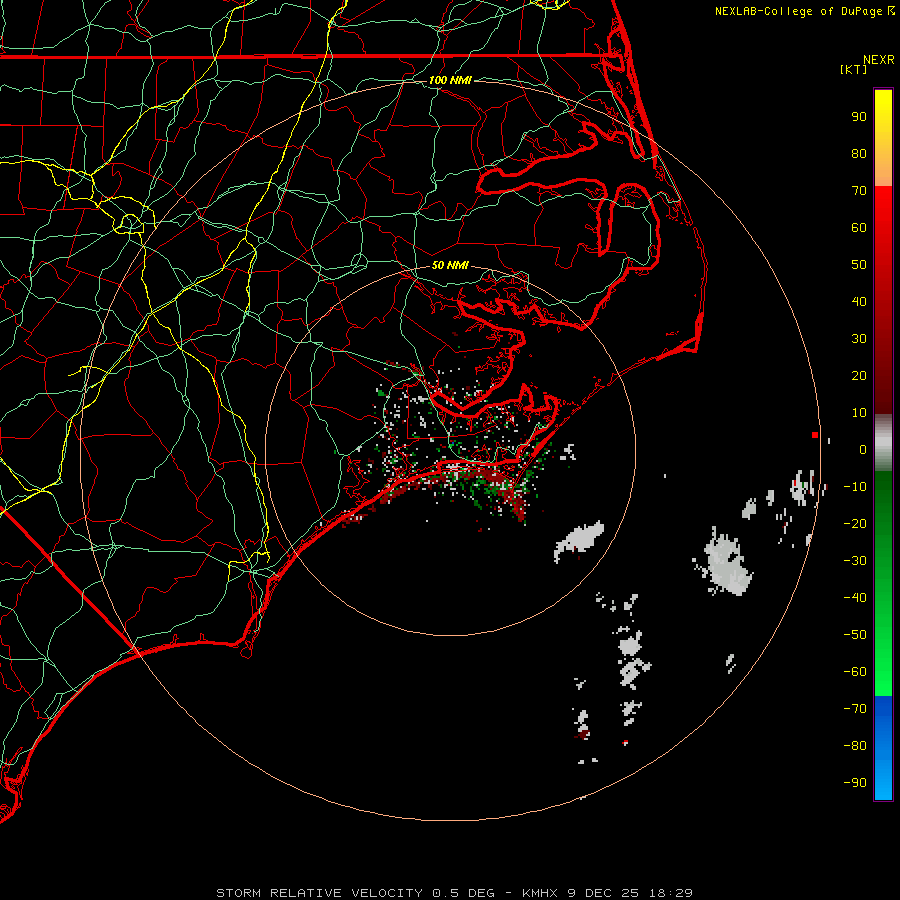
Task: Click the -20 value on velocity scale
Action: pyautogui.click(x=855, y=524)
